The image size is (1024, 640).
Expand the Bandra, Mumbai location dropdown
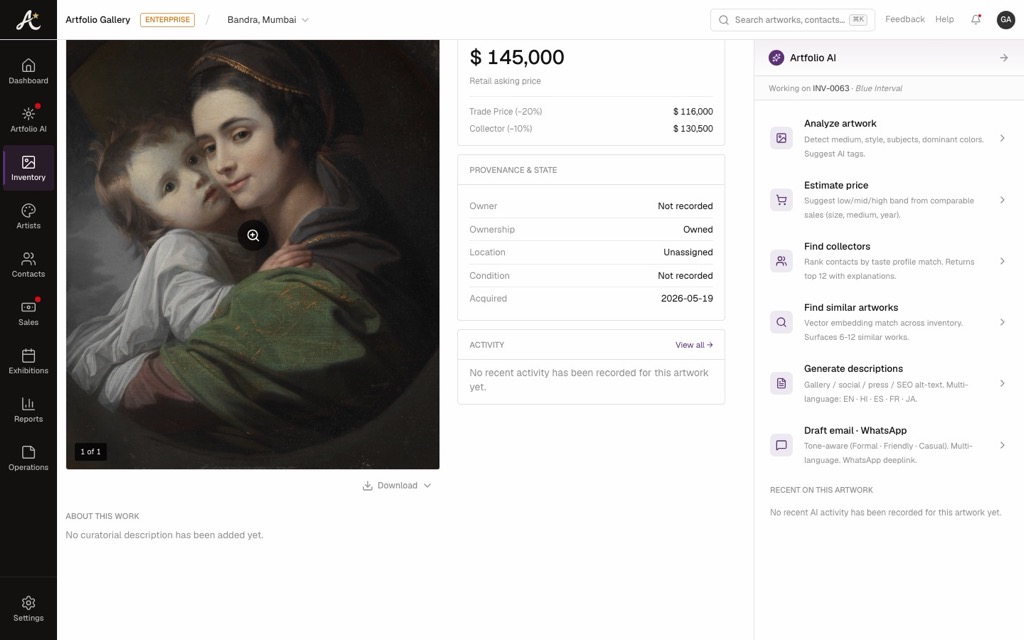(268, 20)
